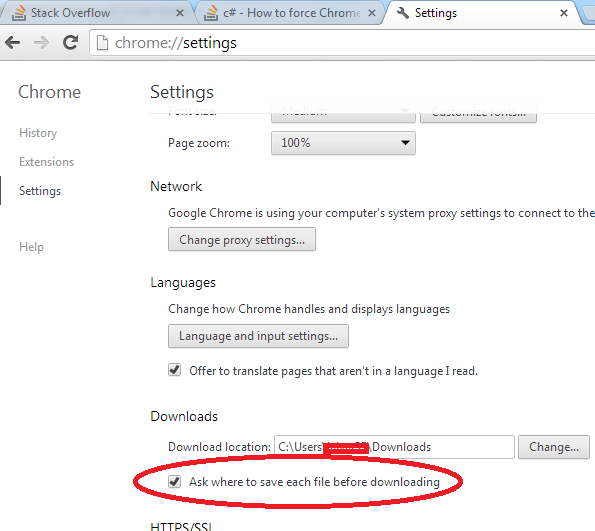
Task: Reload the page with the refresh icon
Action: [x=71, y=42]
